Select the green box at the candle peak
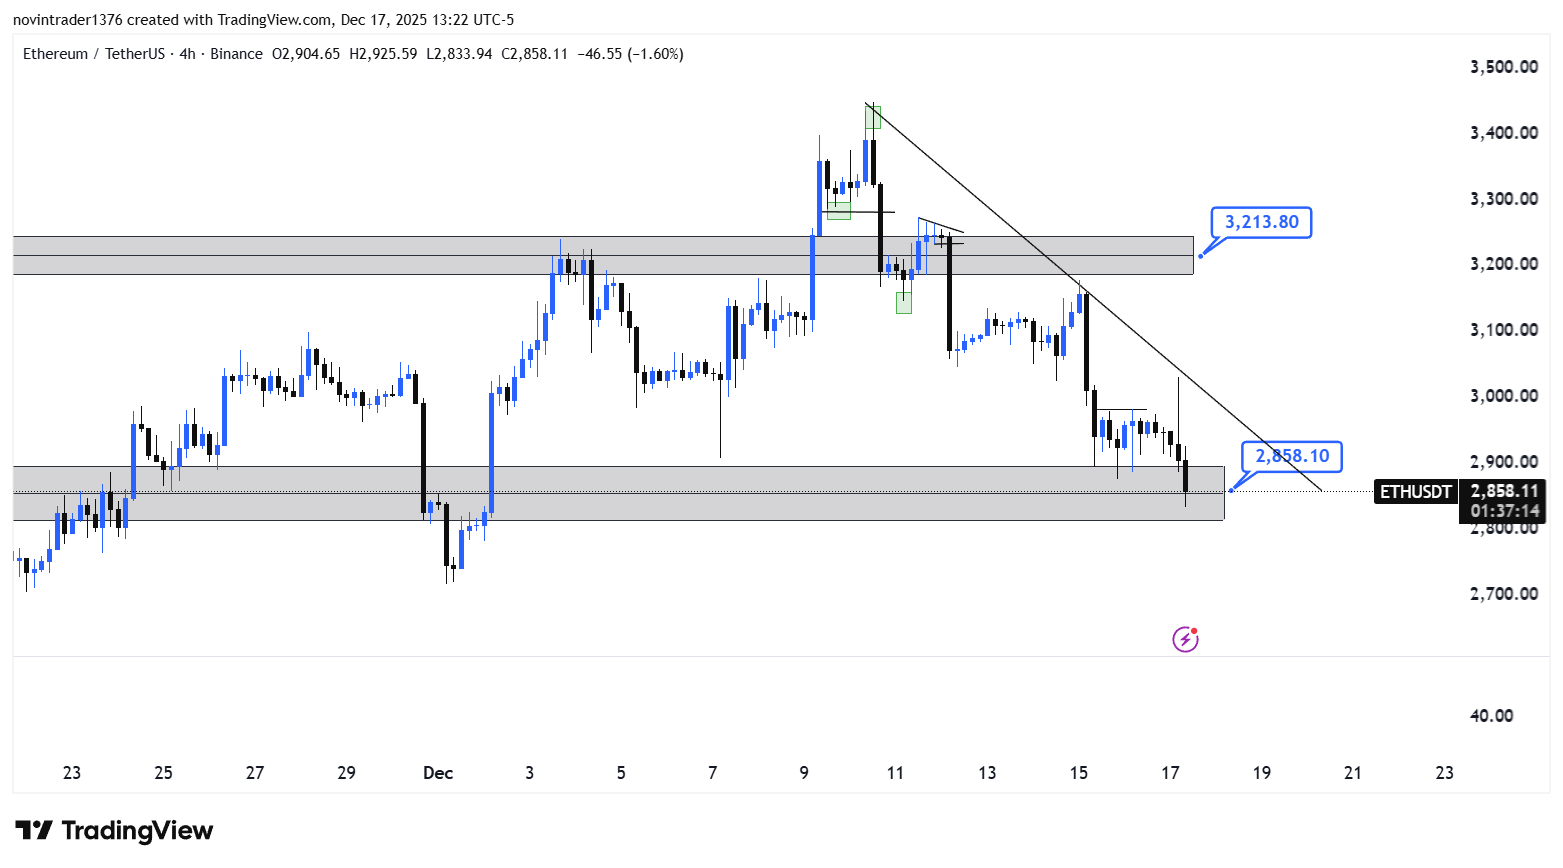The image size is (1563, 868). [873, 117]
